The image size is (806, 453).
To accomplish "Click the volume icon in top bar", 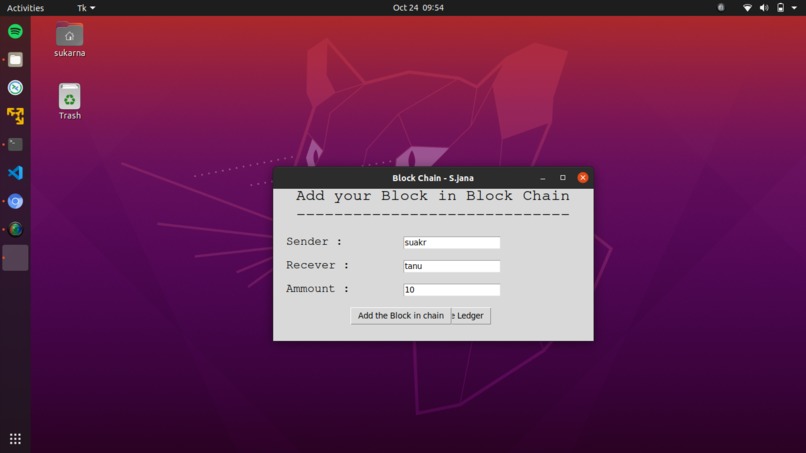I will point(764,8).
